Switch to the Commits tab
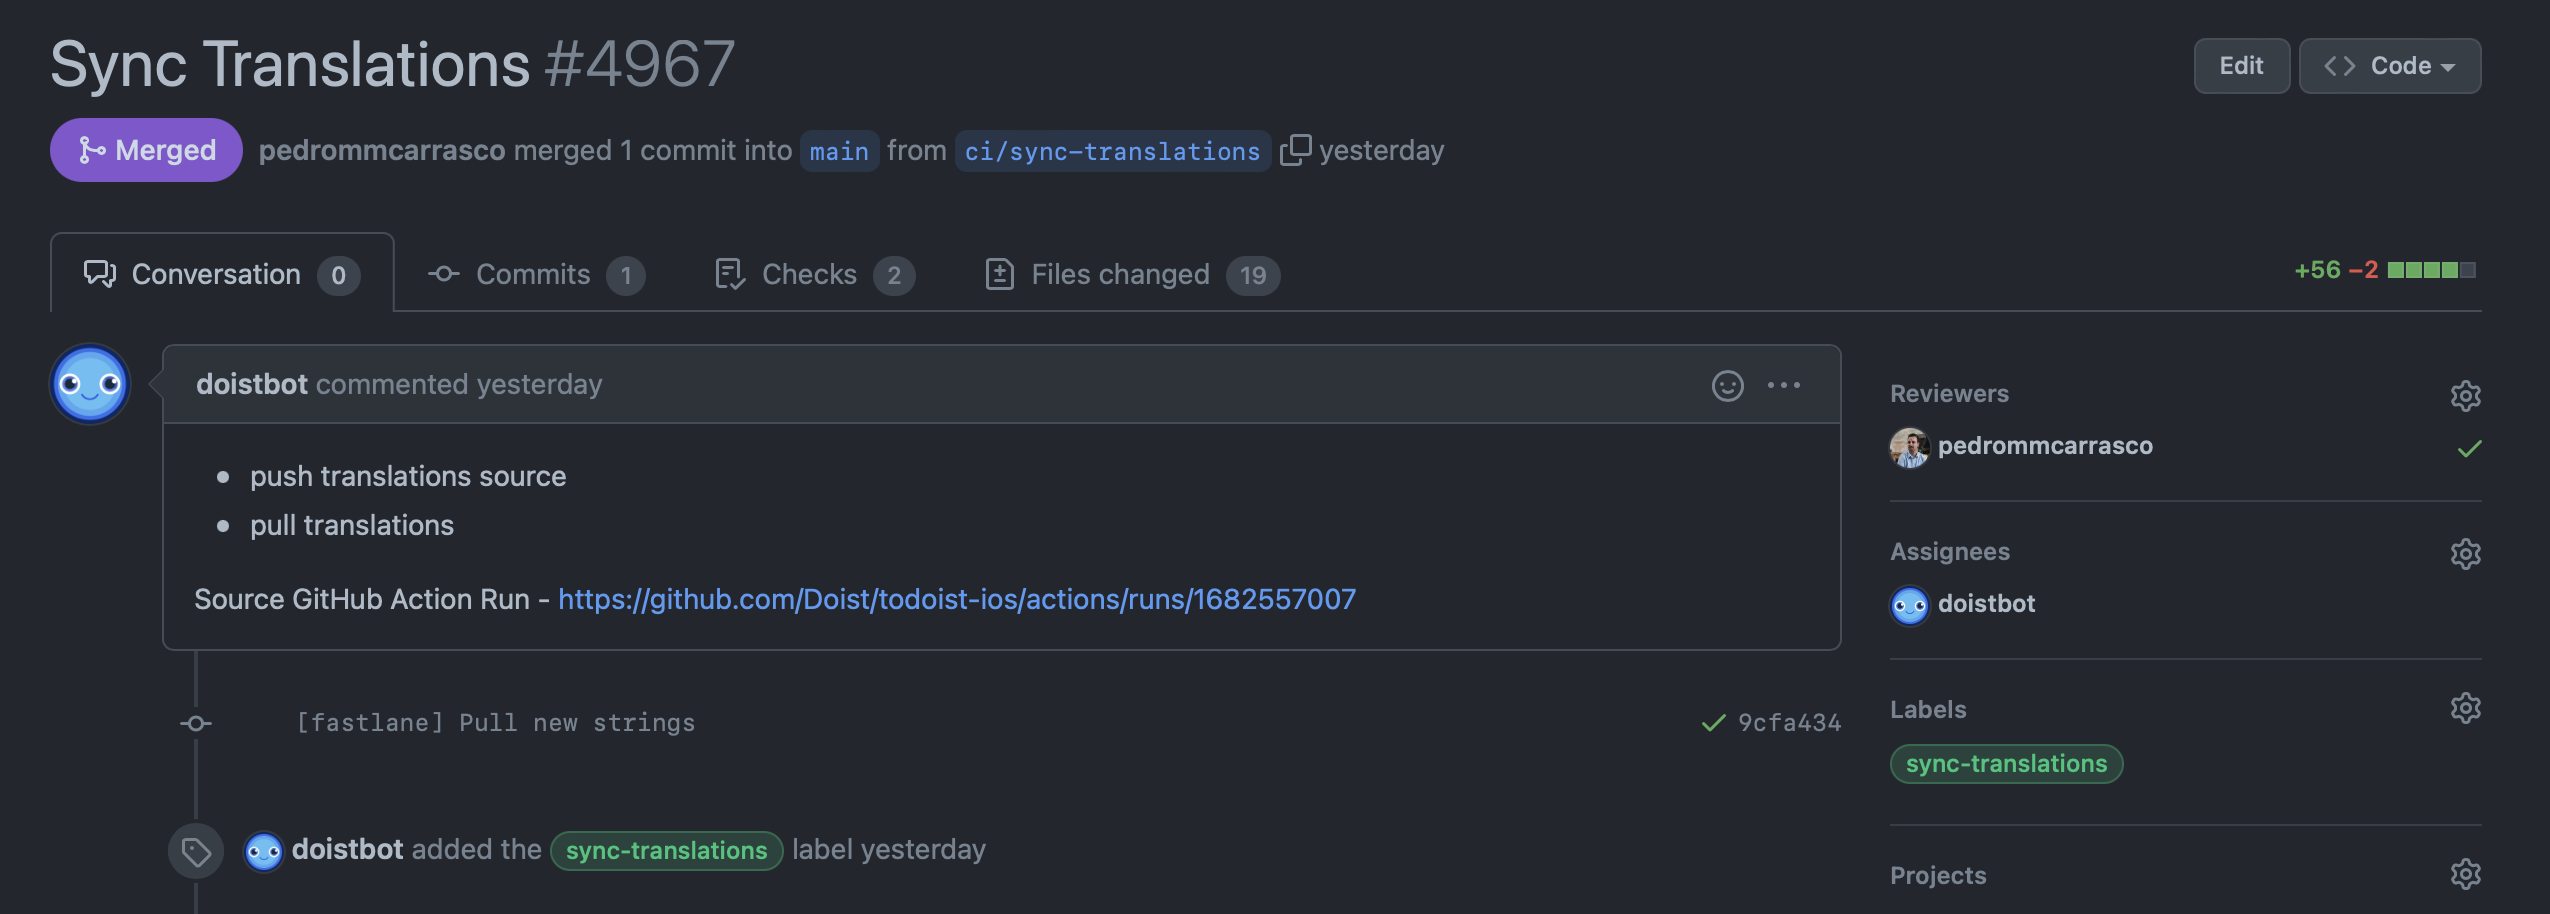 pyautogui.click(x=533, y=274)
